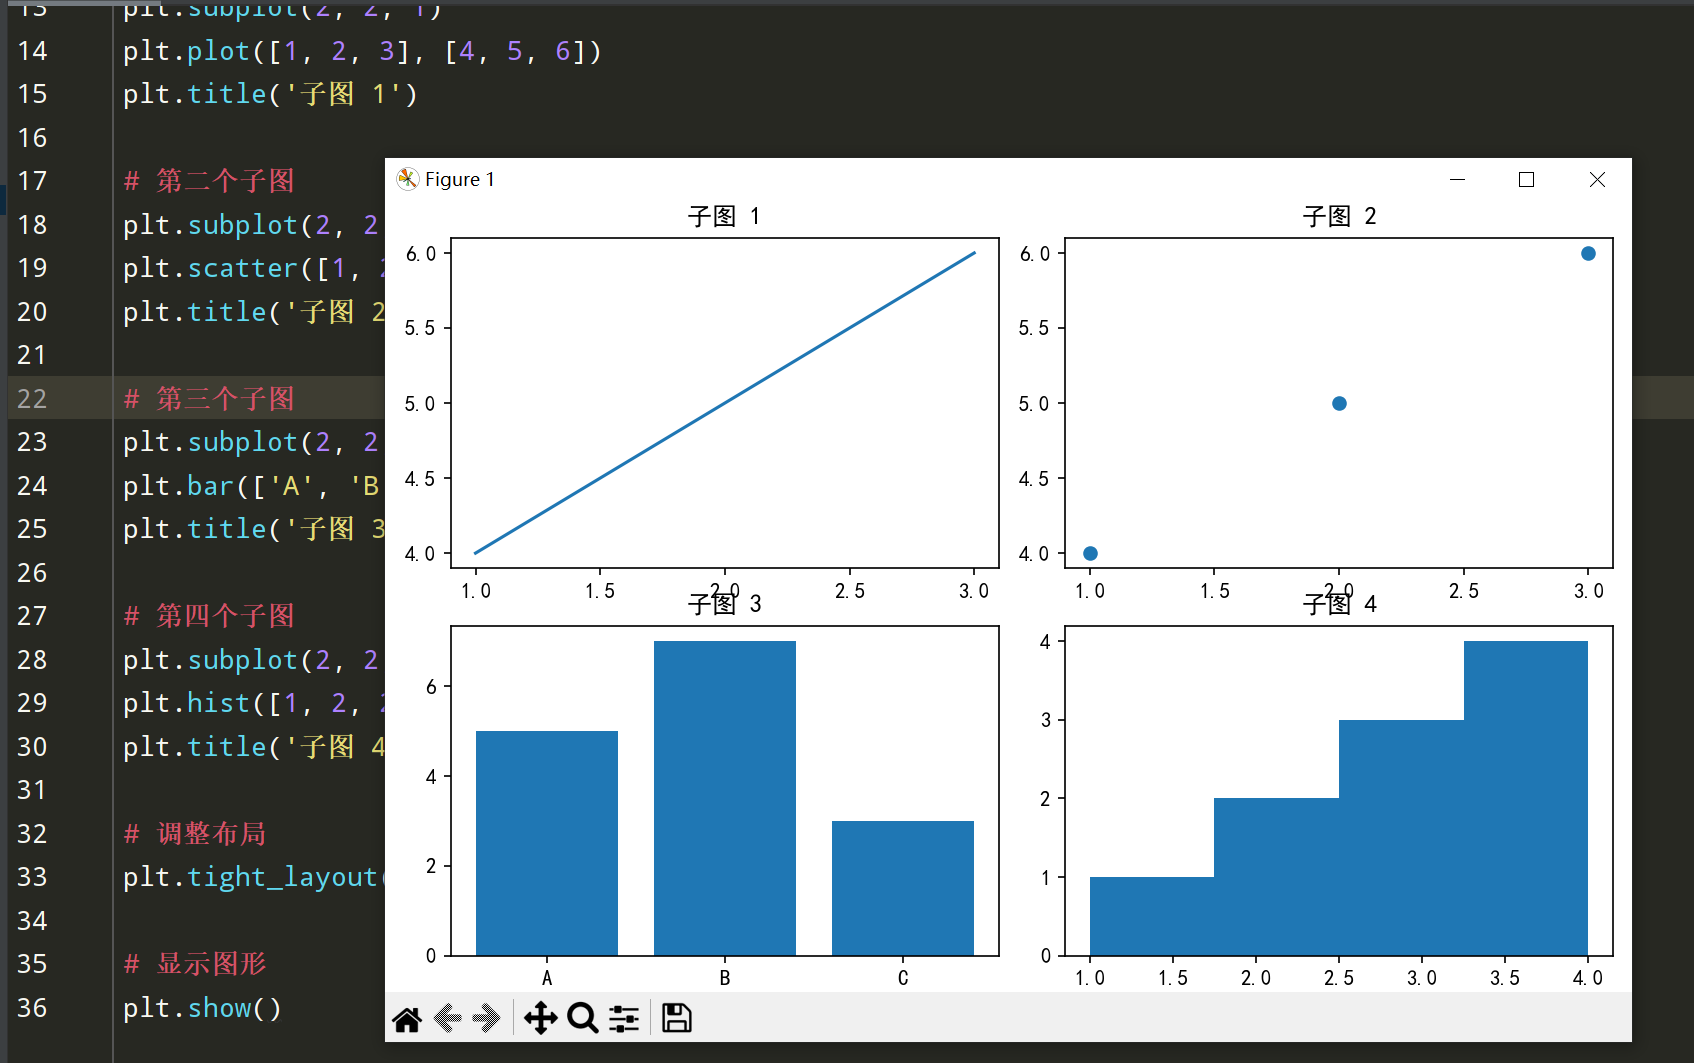
Task: Click the 子图 2 subplot title
Action: click(1339, 216)
